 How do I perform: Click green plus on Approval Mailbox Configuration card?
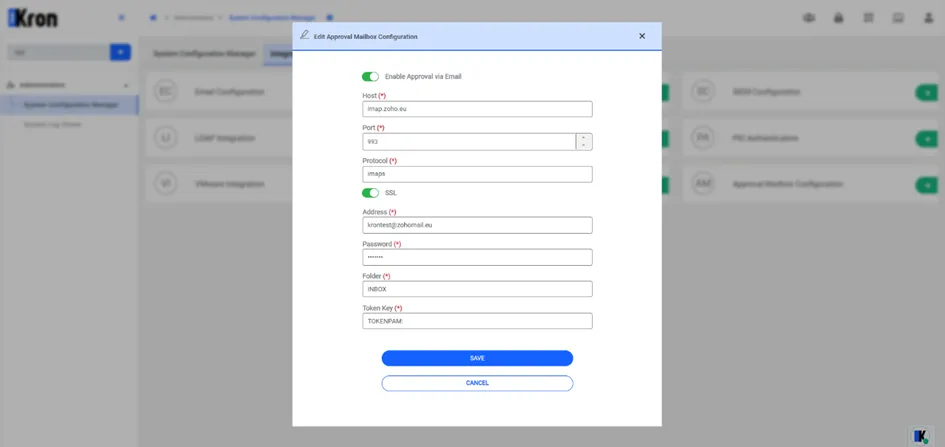pyautogui.click(x=927, y=185)
